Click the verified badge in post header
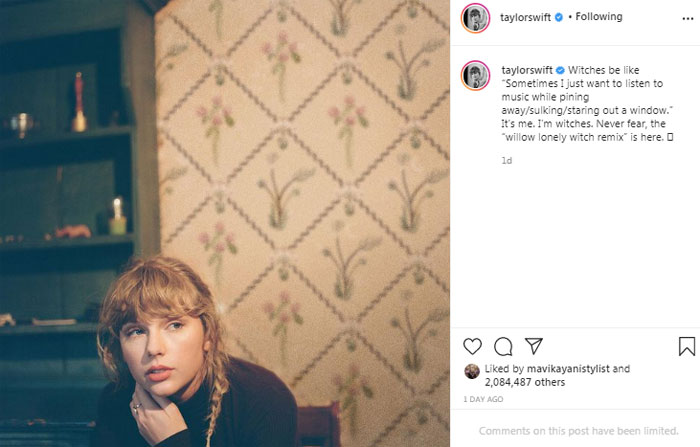 click(560, 17)
